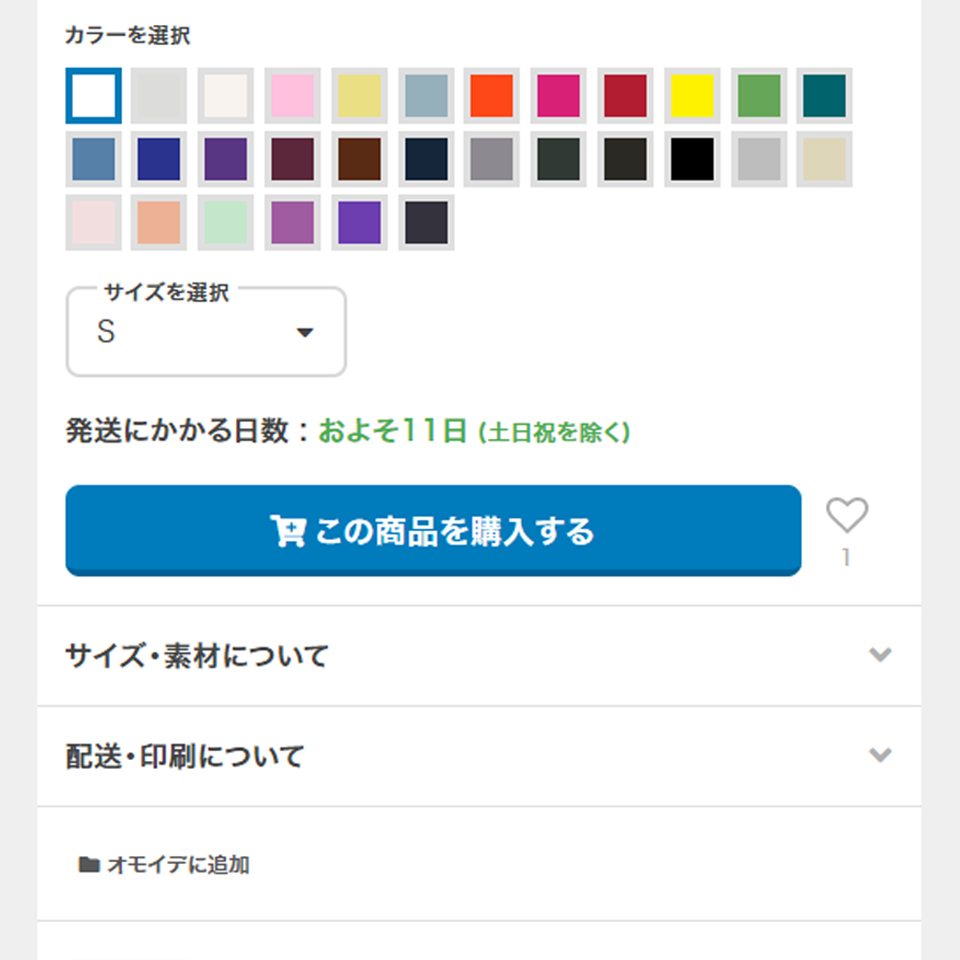Select the black color swatch
Image resolution: width=960 pixels, height=960 pixels.
691,159
